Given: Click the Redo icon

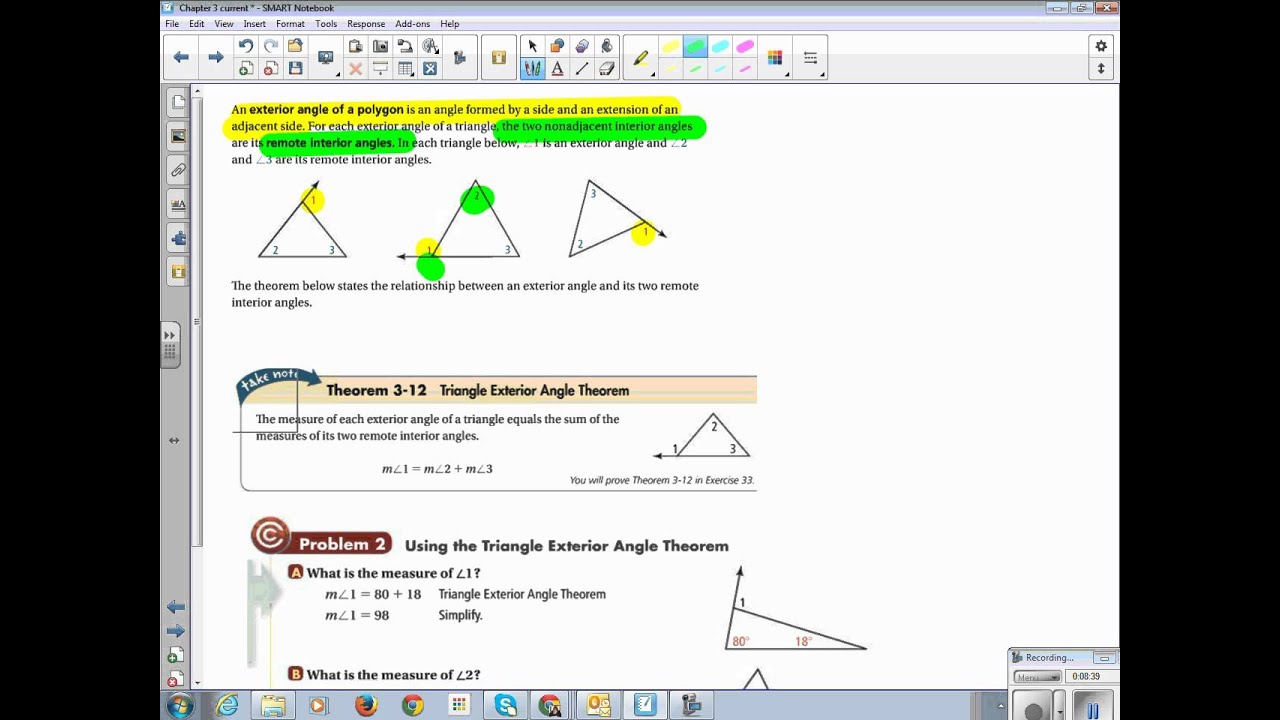Looking at the screenshot, I should (x=271, y=46).
